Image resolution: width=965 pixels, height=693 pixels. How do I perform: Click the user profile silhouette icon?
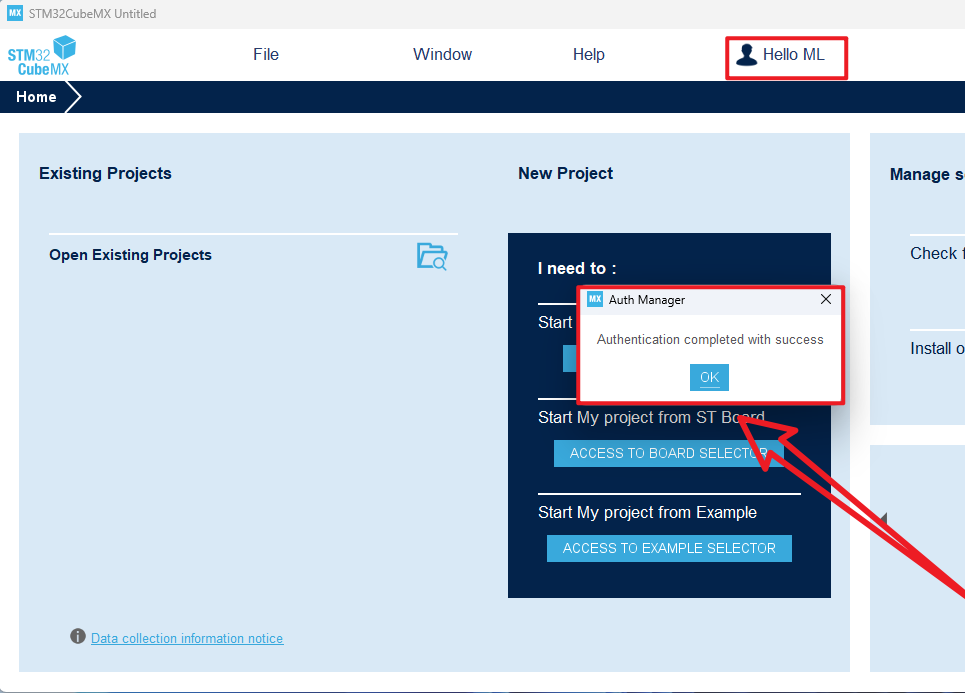pos(747,55)
